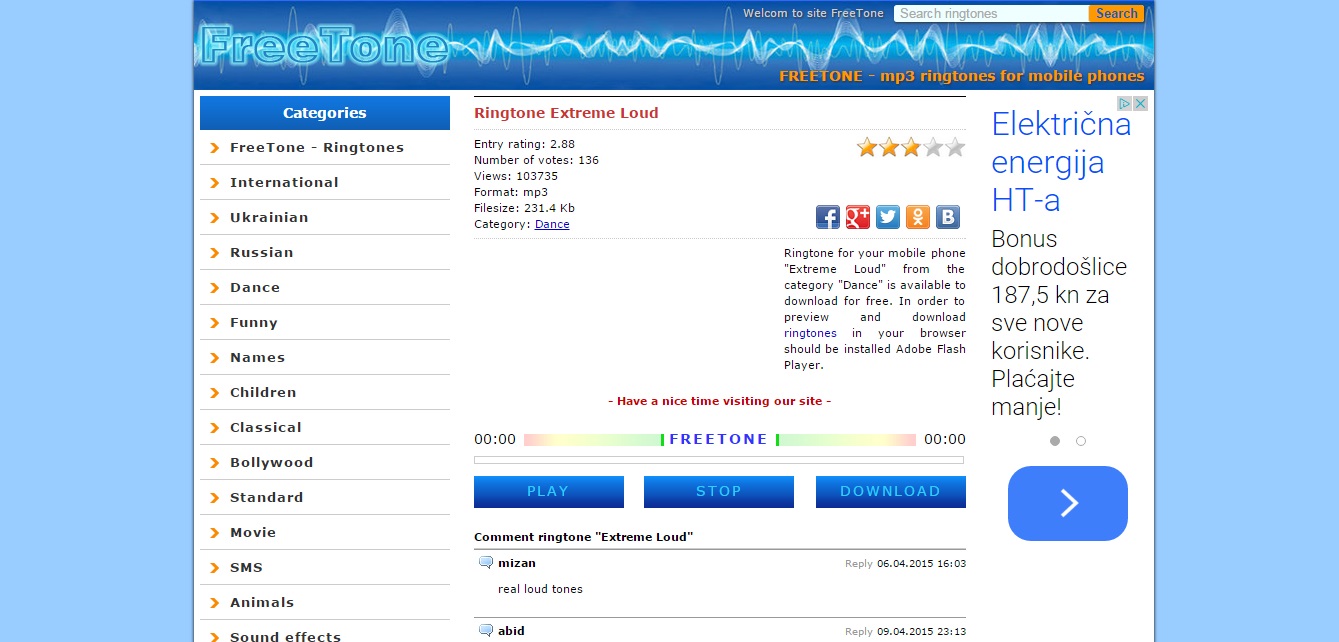Close the ad with X icon
Screen dimensions: 1339x642
pos(1140,104)
